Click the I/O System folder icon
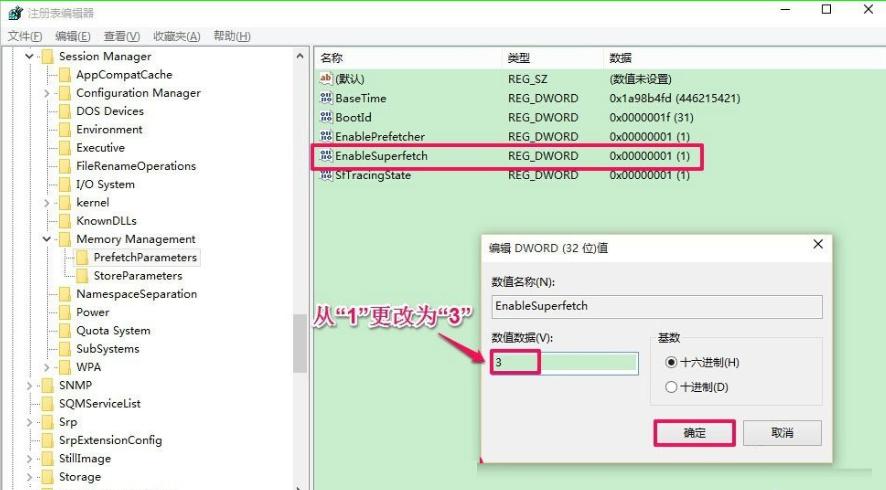Image resolution: width=886 pixels, height=490 pixels. tap(66, 185)
